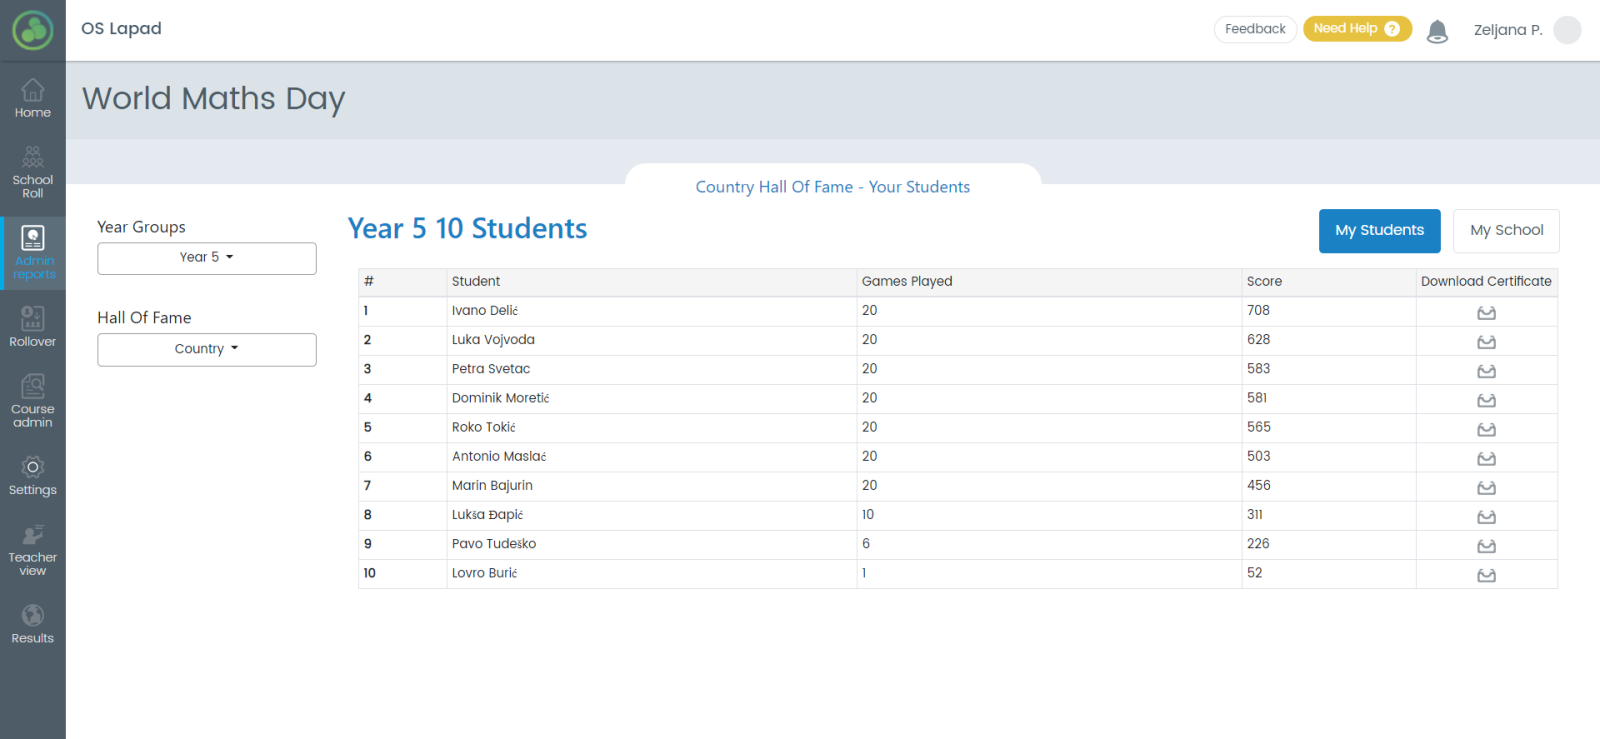1600x739 pixels.
Task: Click the score value 583
Action: 1258,369
